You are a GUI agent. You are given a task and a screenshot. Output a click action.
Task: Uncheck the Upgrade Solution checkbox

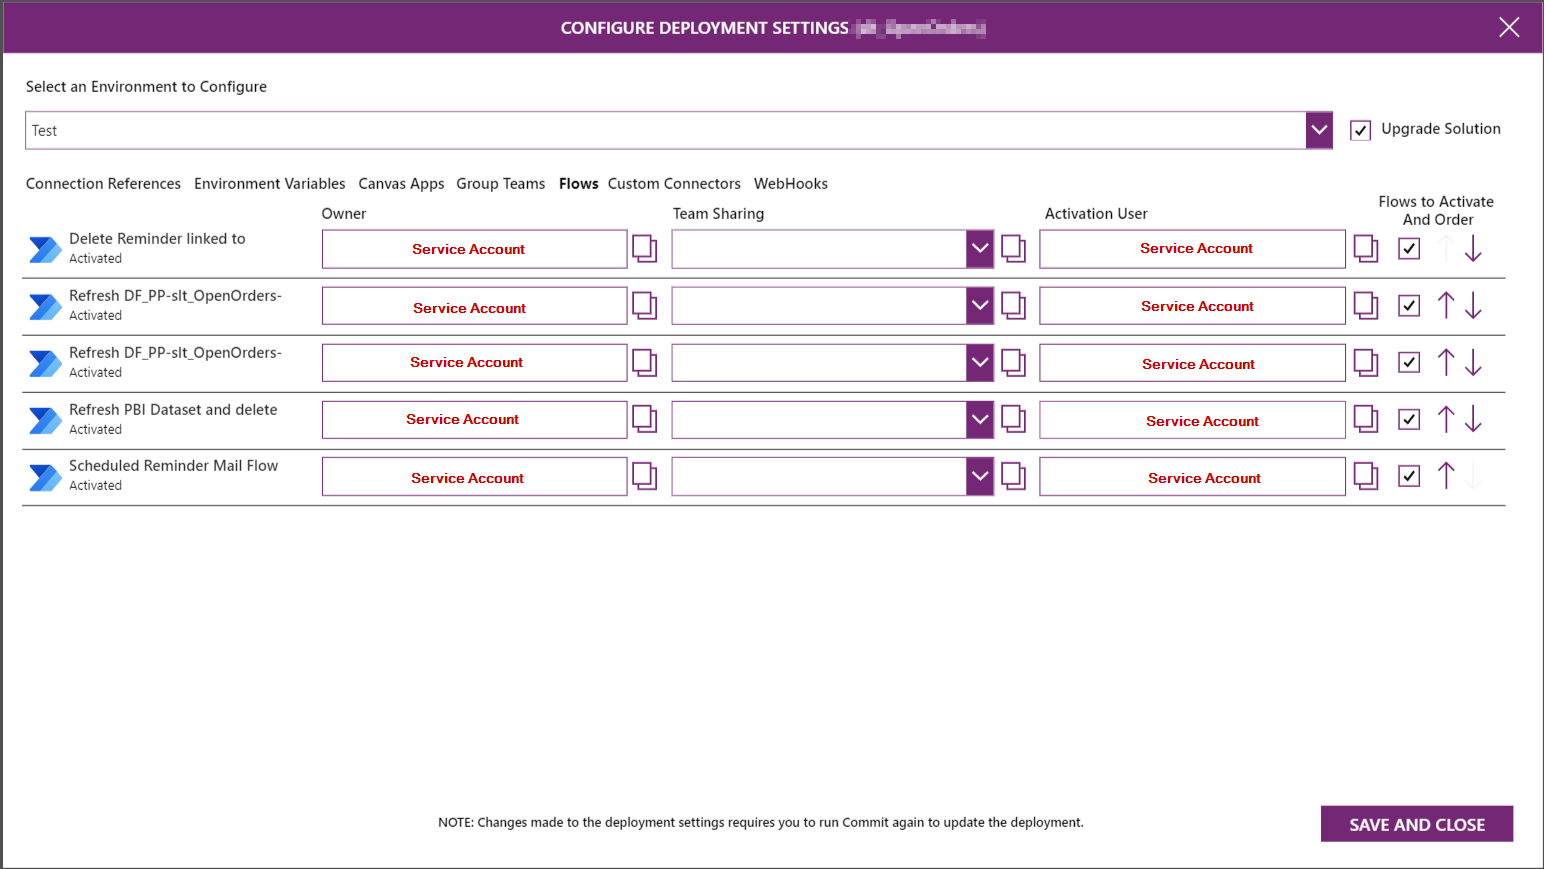(x=1361, y=129)
